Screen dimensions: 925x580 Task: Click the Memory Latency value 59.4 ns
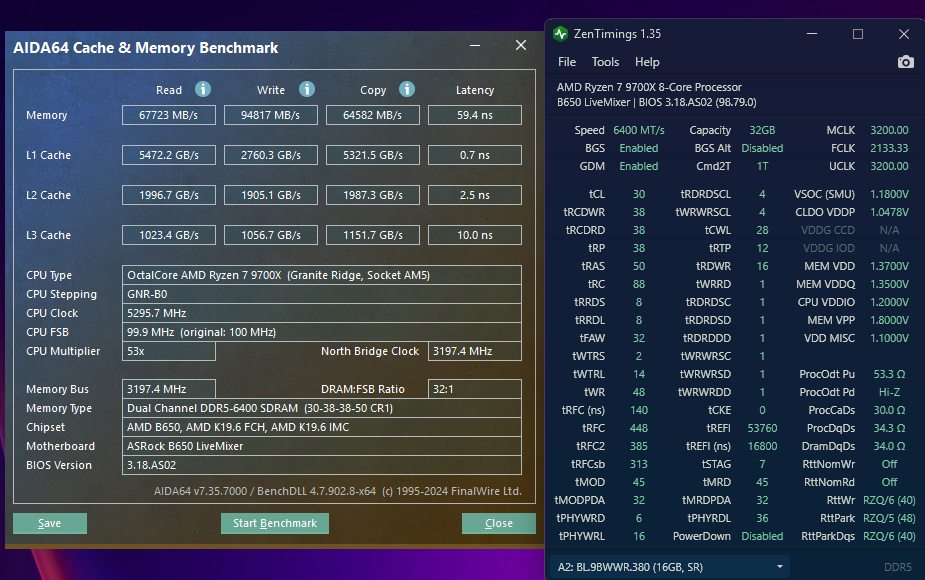(x=475, y=115)
